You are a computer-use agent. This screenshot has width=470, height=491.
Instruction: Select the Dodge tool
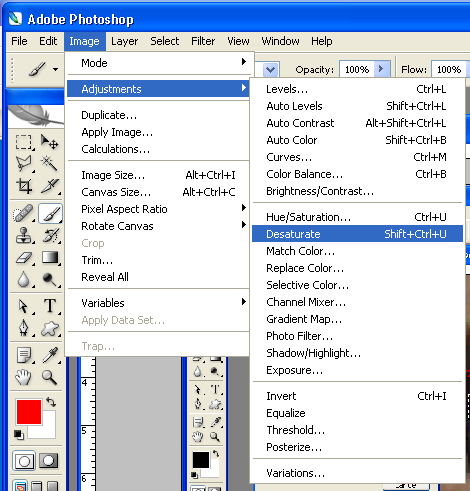[x=50, y=279]
